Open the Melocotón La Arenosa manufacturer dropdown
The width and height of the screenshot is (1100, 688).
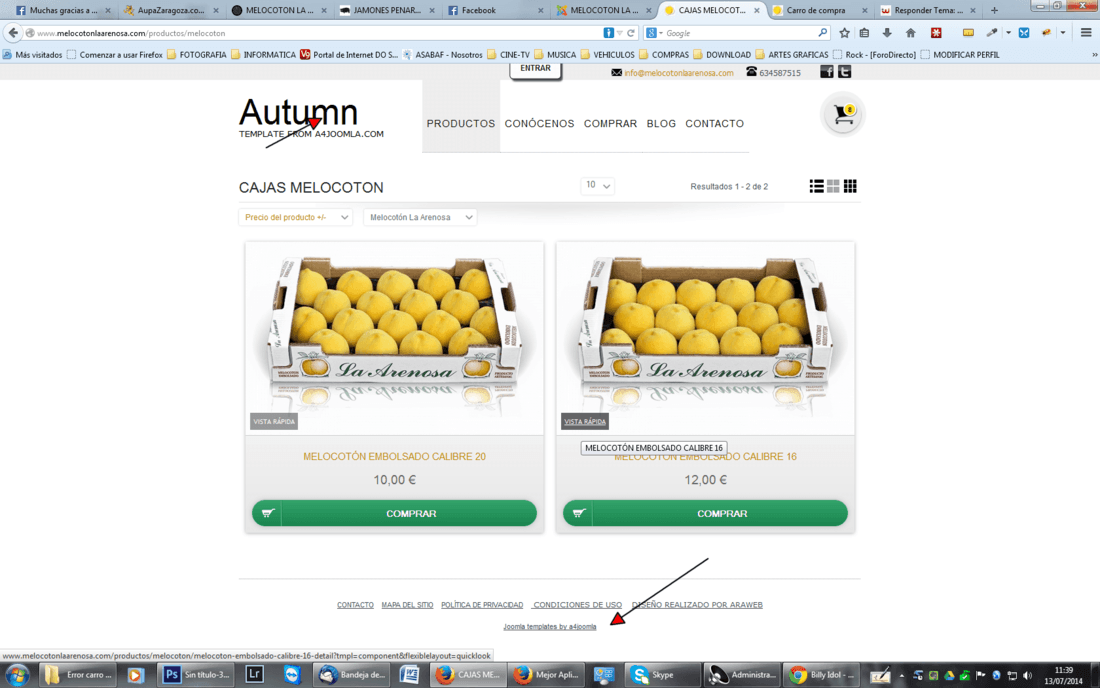[x=420, y=217]
